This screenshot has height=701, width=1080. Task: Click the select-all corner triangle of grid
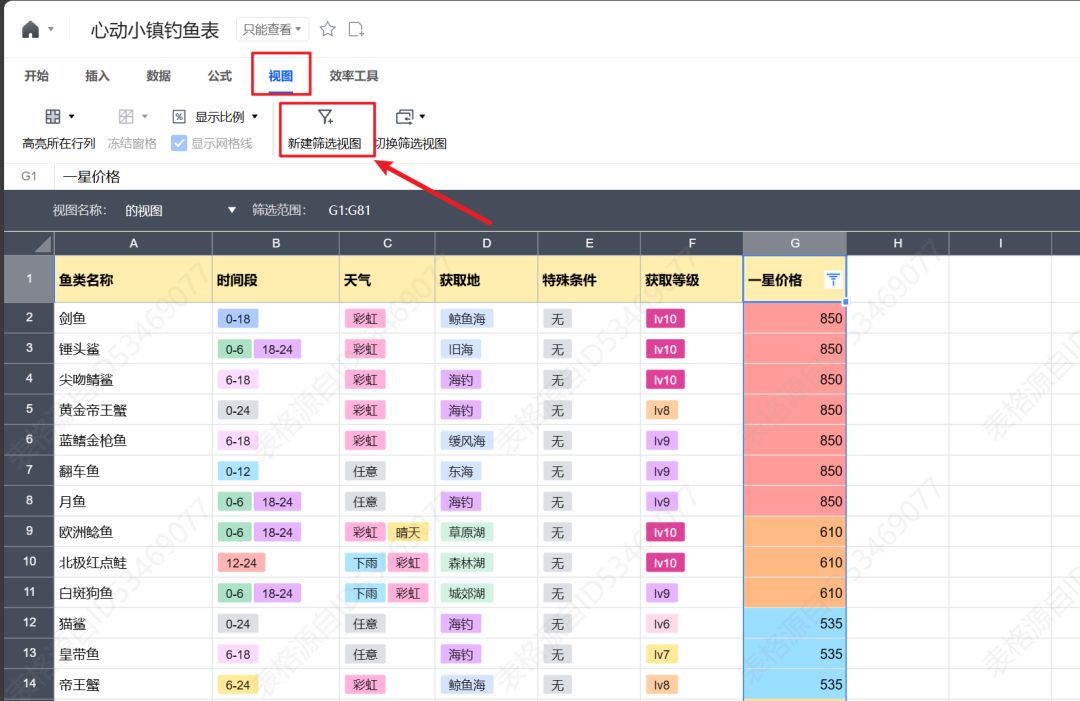click(x=42, y=244)
